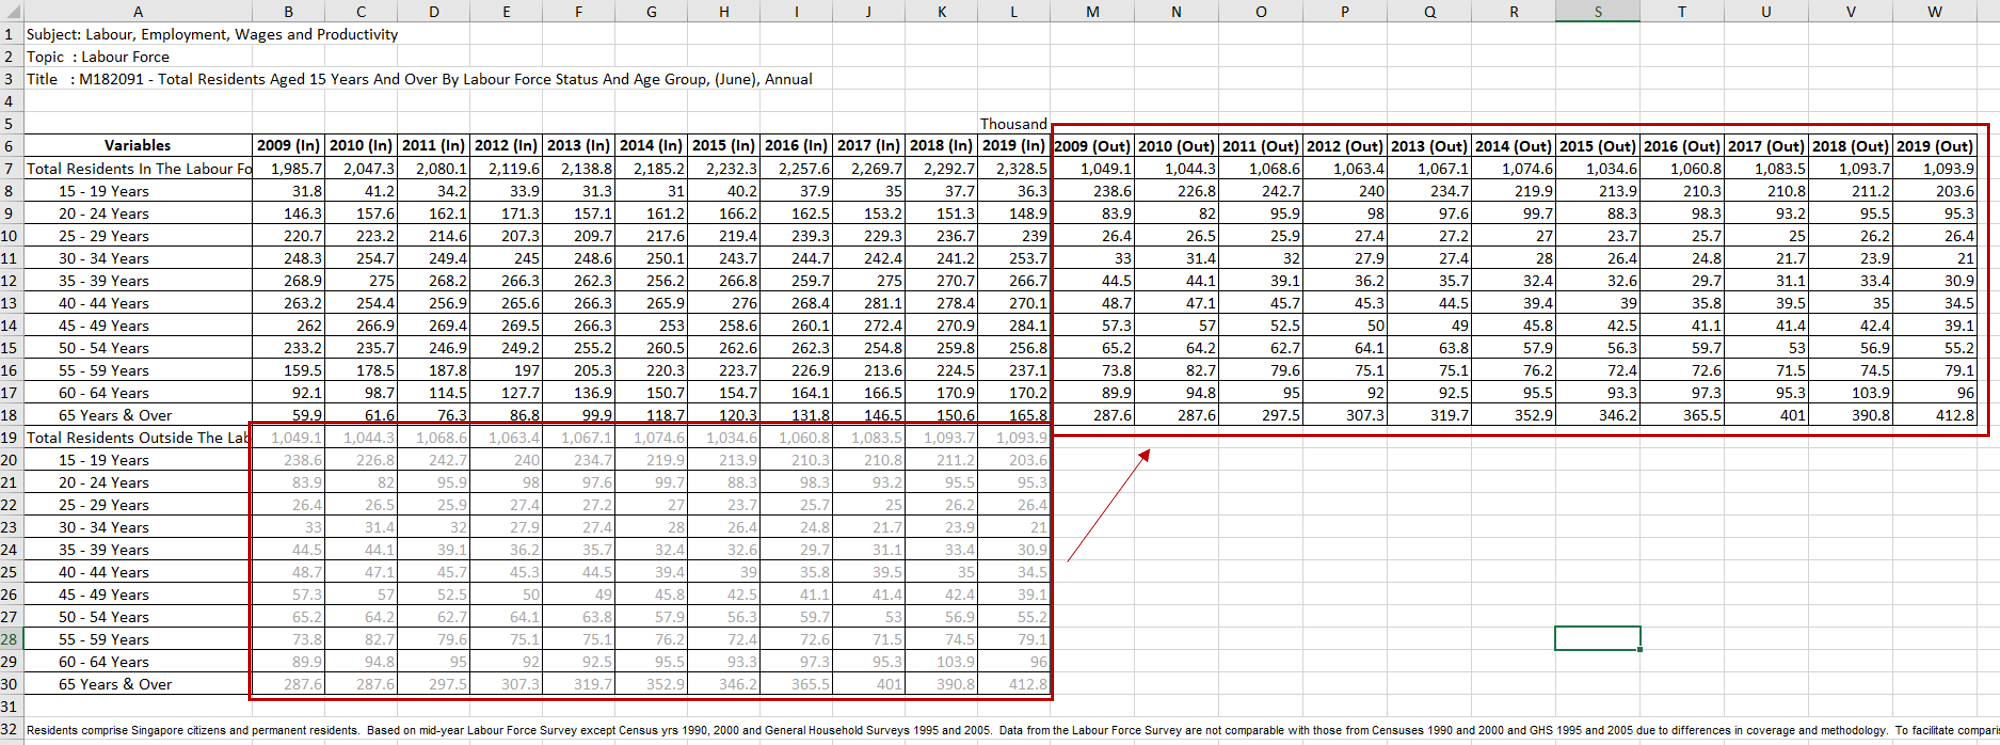Click the Thousand unit label cell
This screenshot has width=2000, height=745.
tap(1013, 124)
